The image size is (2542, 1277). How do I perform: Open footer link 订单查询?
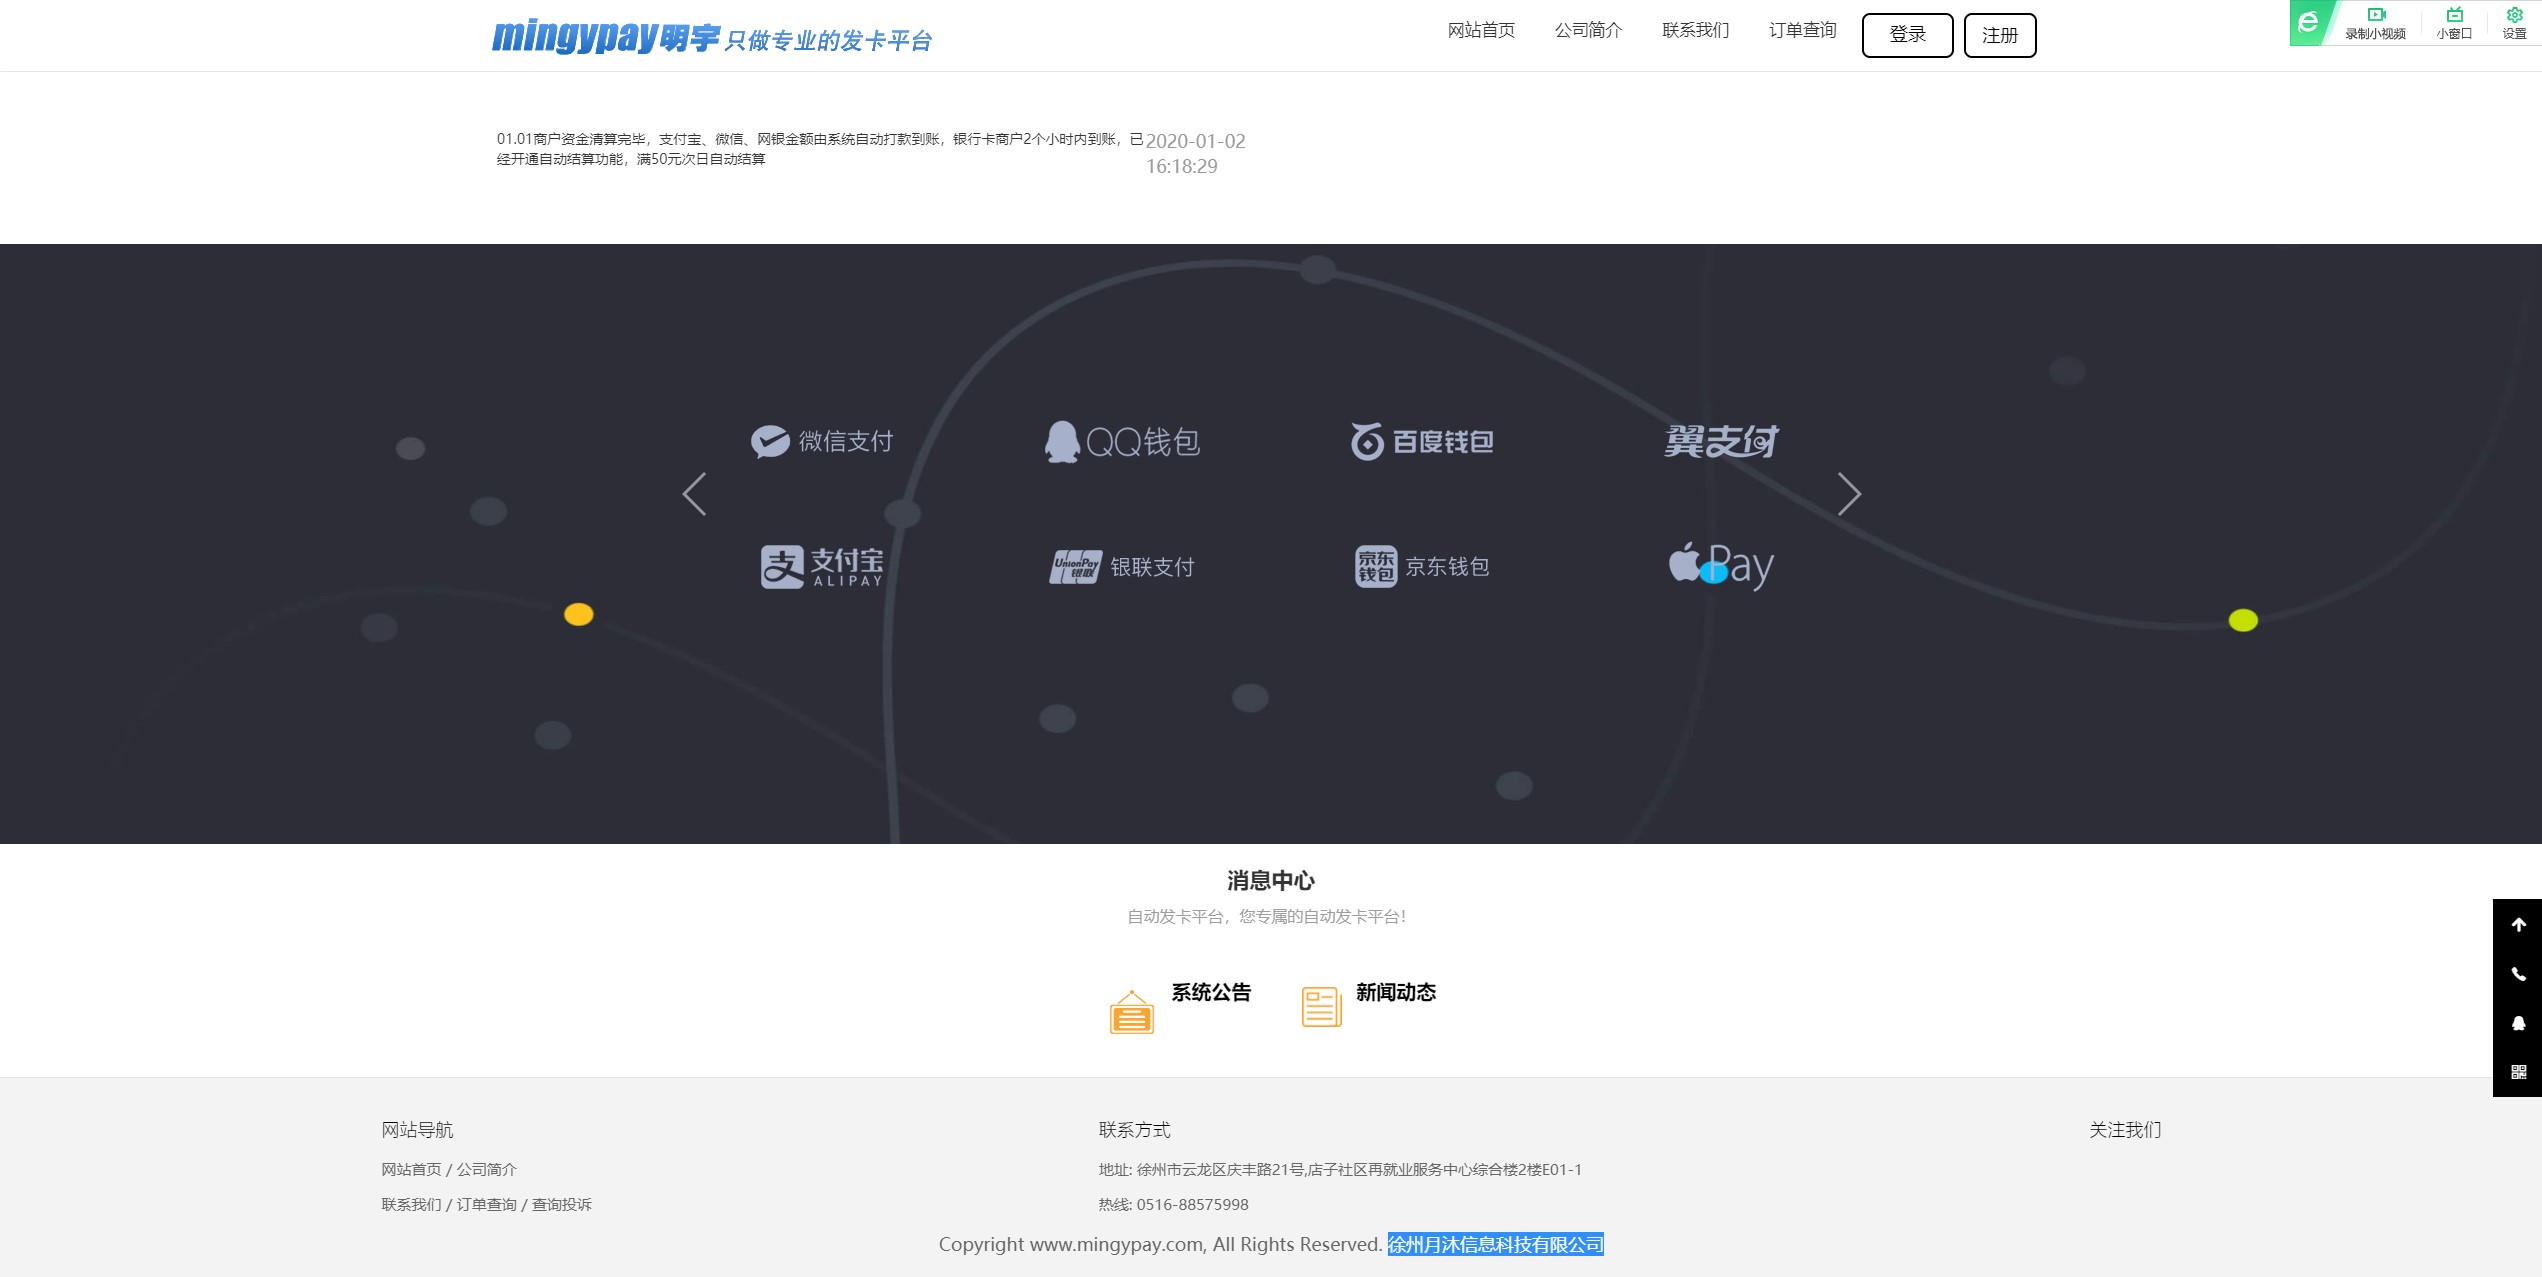487,1204
